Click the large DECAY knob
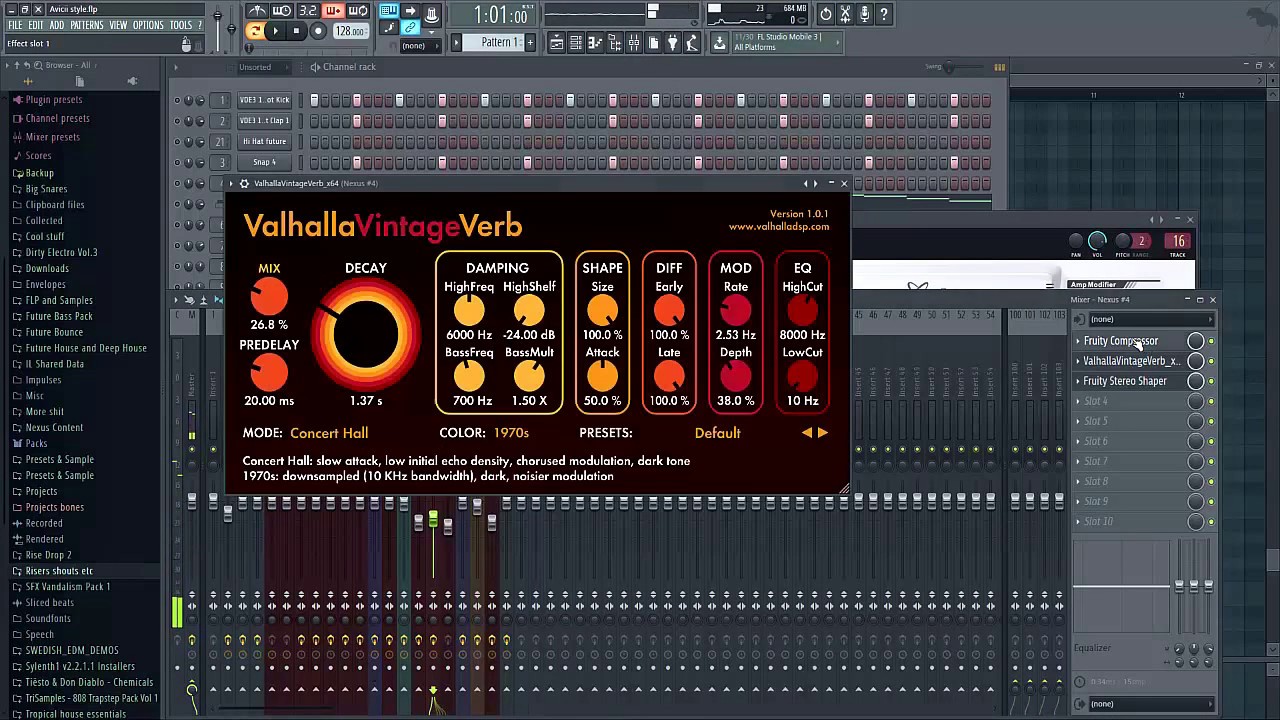The height and width of the screenshot is (720, 1280). 366,334
